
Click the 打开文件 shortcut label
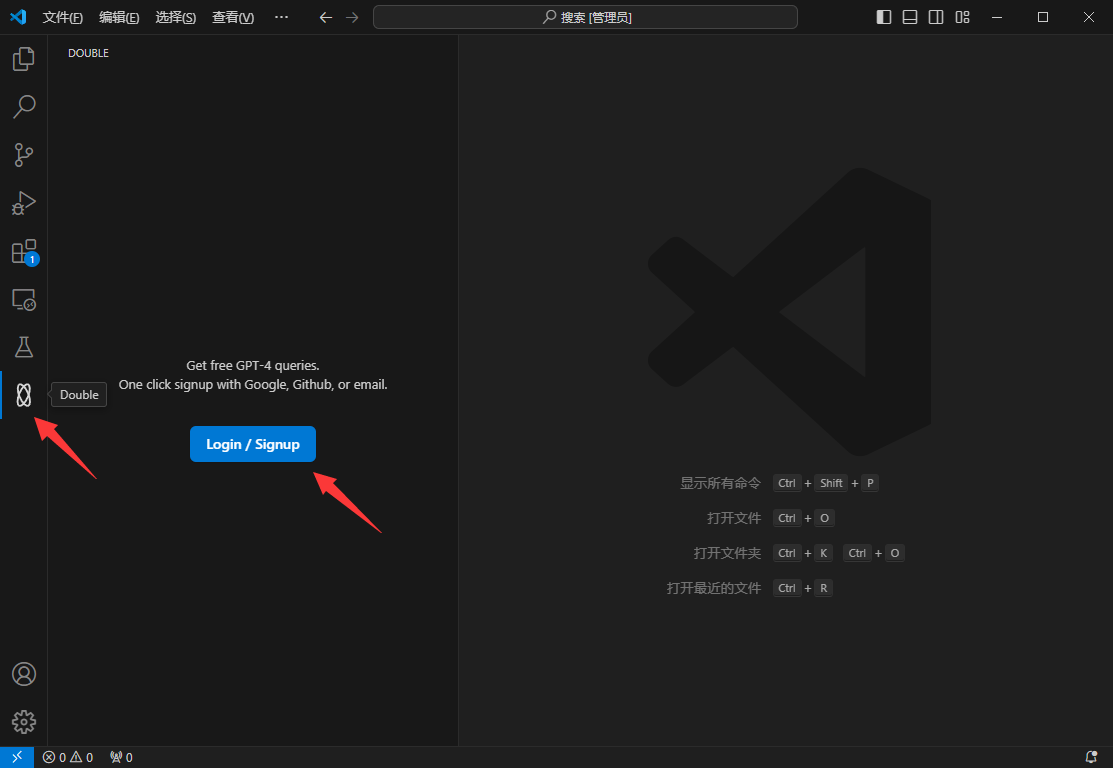click(x=734, y=518)
